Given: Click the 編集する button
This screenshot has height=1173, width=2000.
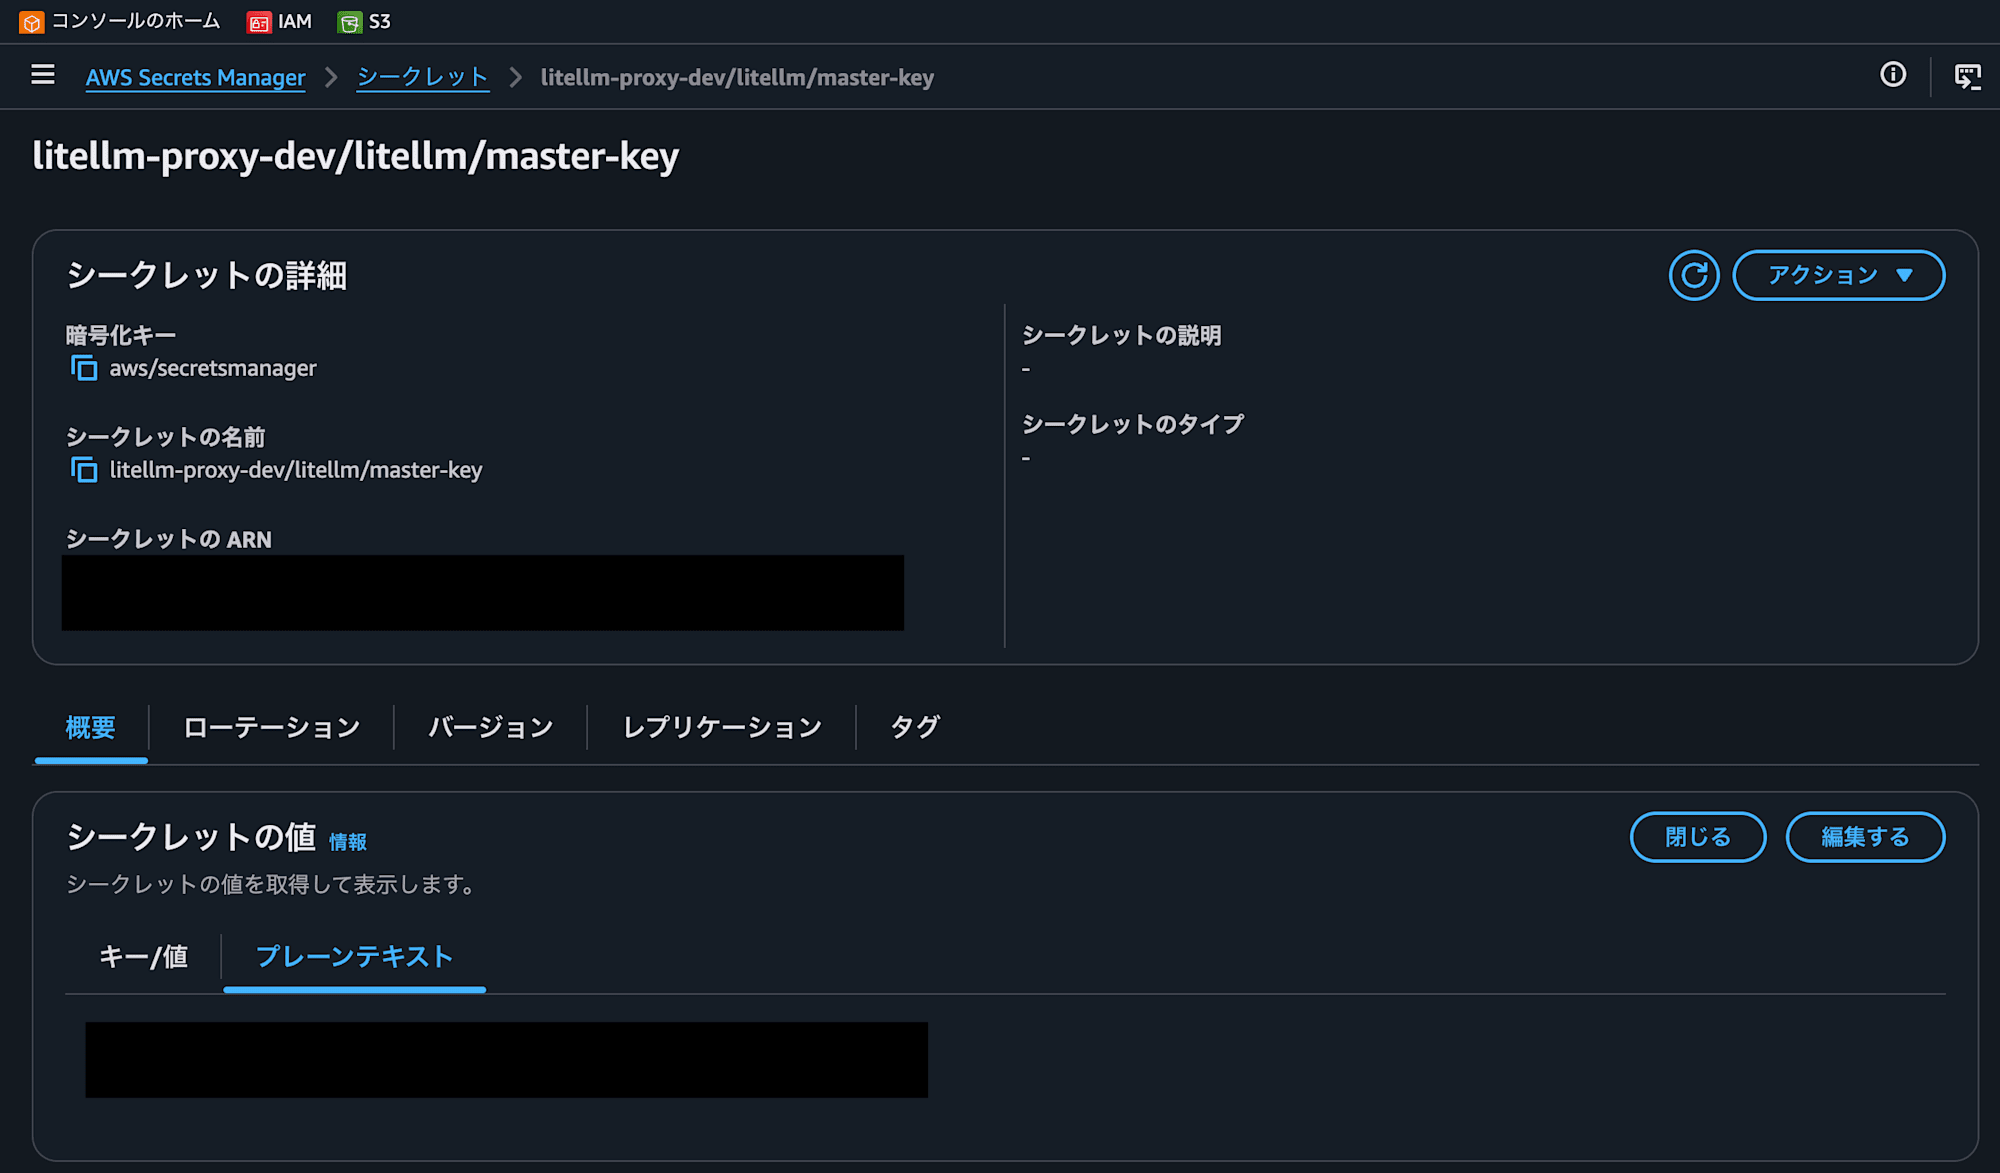Looking at the screenshot, I should click(1865, 837).
